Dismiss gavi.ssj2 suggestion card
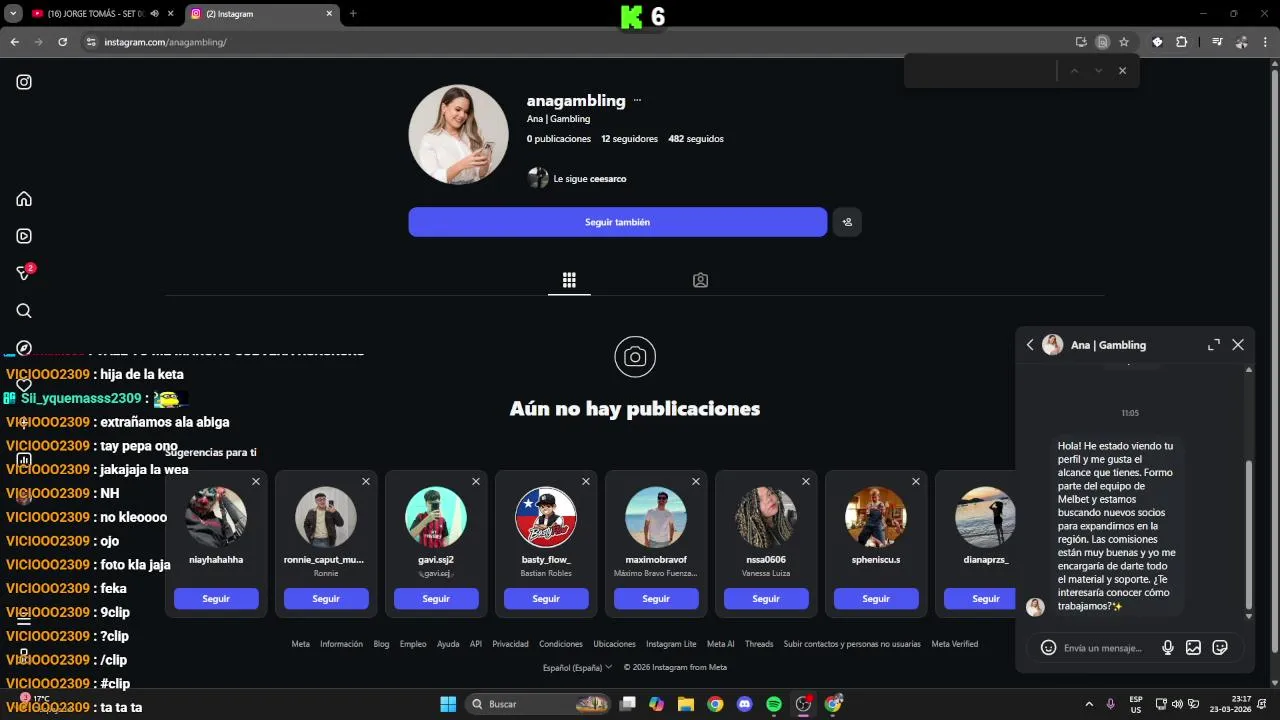Viewport: 1280px width, 720px height. tap(476, 482)
